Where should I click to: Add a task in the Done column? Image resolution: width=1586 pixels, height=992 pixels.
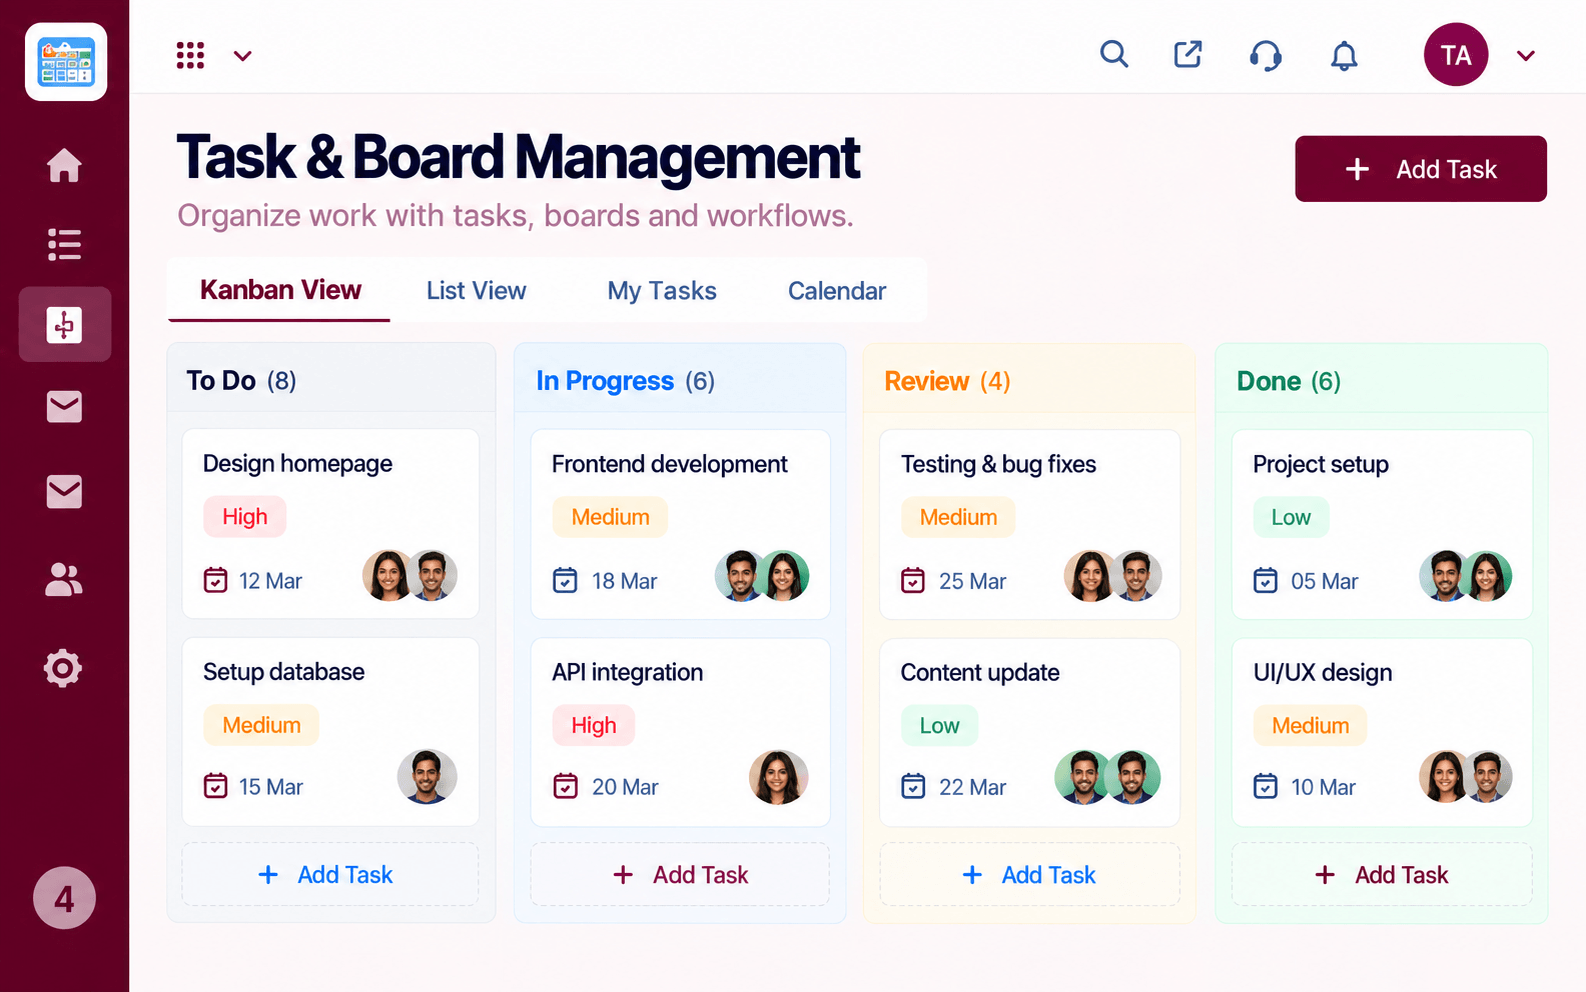pyautogui.click(x=1382, y=875)
